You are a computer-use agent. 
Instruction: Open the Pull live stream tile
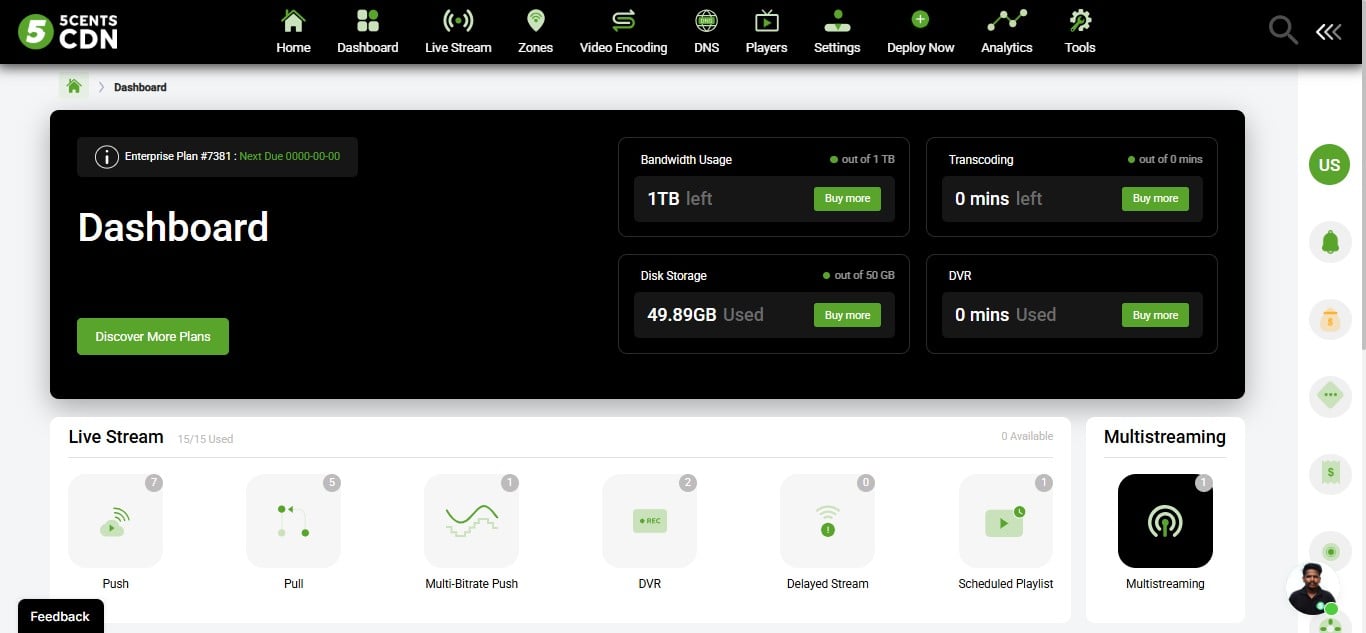click(293, 521)
